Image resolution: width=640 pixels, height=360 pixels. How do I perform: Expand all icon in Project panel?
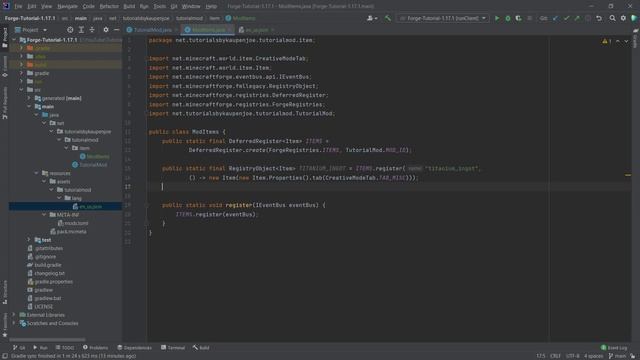(x=81, y=30)
